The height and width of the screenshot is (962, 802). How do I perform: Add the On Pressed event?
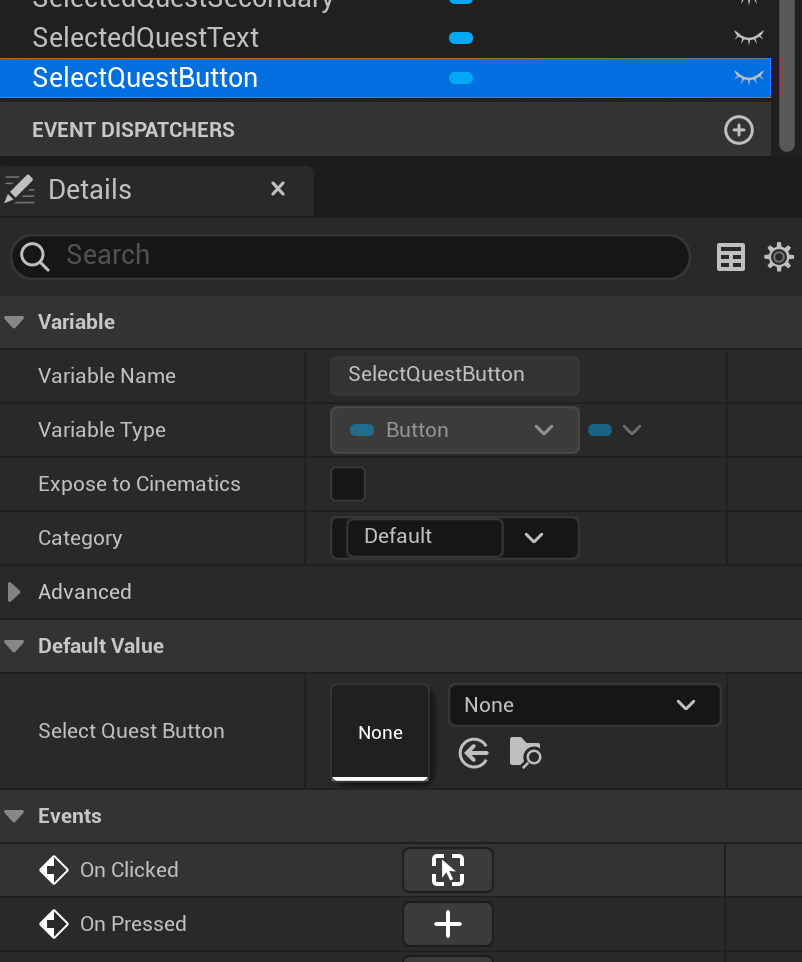pyautogui.click(x=448, y=924)
